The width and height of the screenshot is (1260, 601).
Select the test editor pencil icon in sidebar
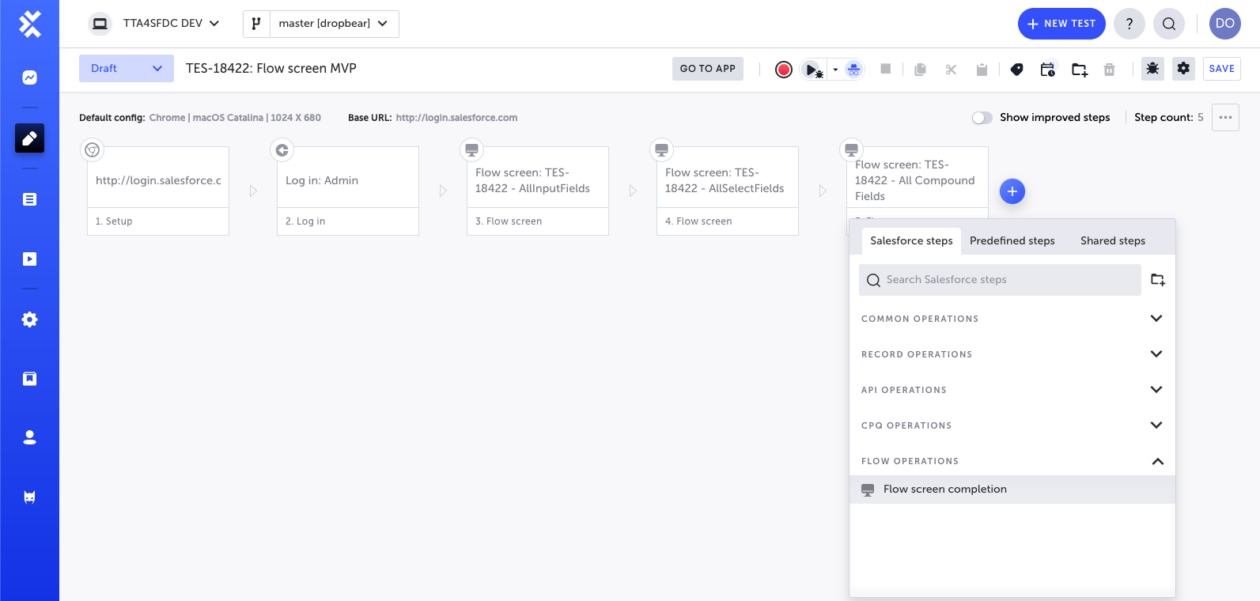click(x=30, y=138)
